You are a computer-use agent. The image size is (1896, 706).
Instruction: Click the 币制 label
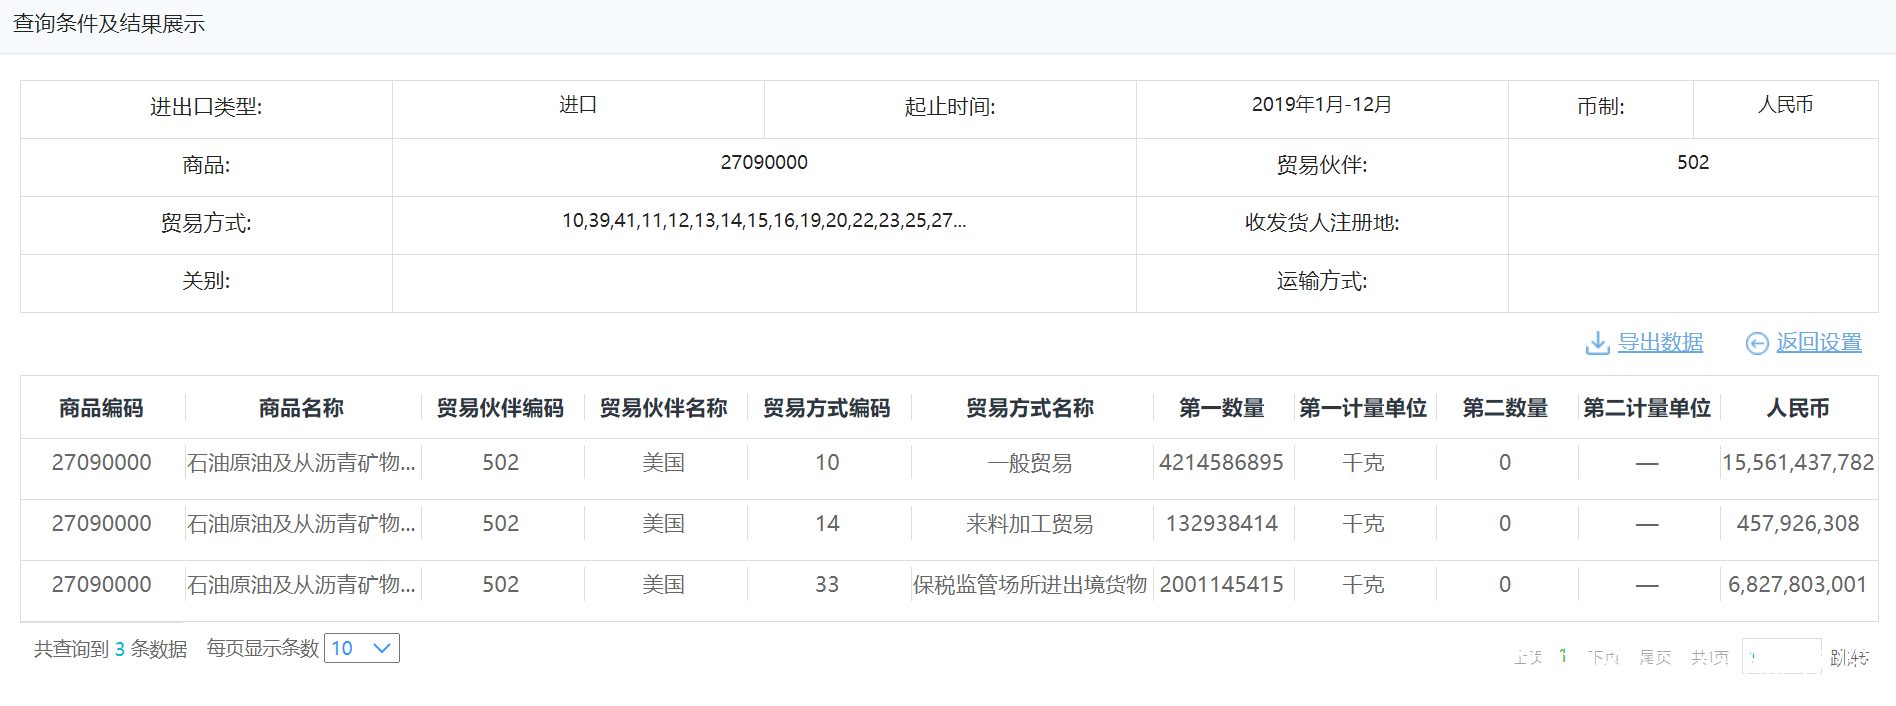(x=1601, y=107)
